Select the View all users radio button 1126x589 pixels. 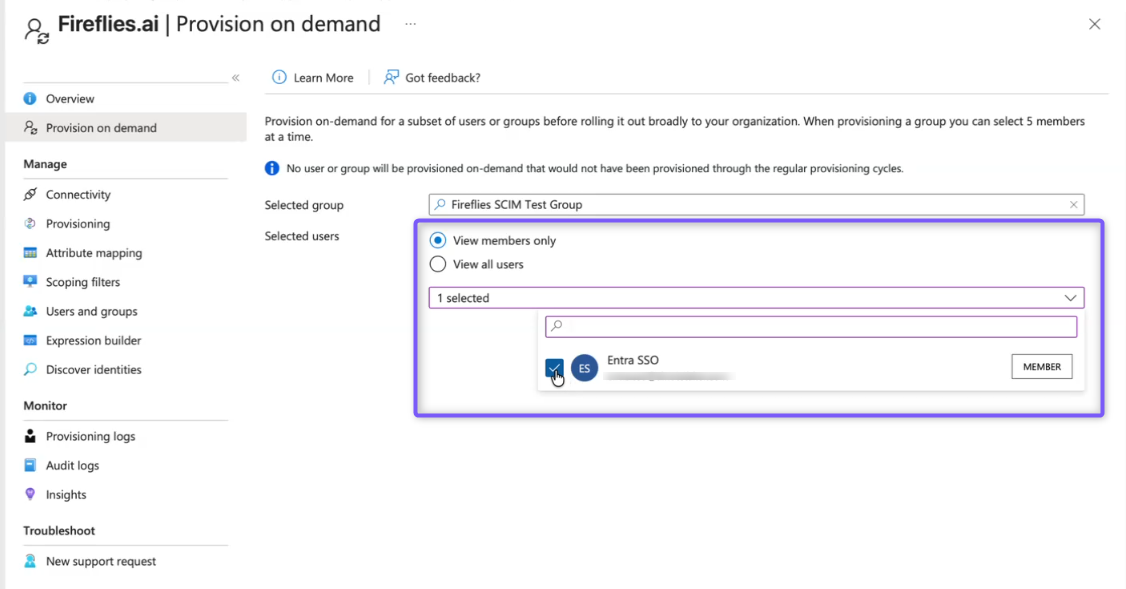click(x=437, y=264)
